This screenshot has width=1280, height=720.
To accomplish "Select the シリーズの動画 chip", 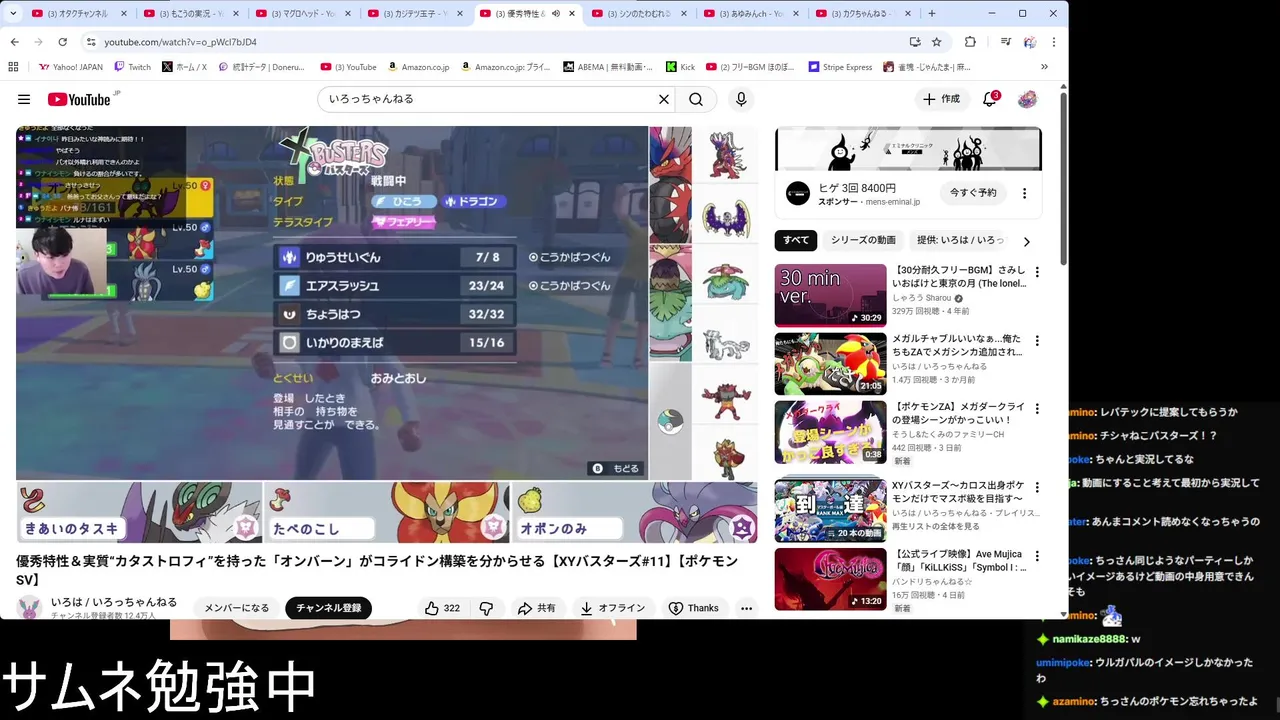I will coord(863,240).
